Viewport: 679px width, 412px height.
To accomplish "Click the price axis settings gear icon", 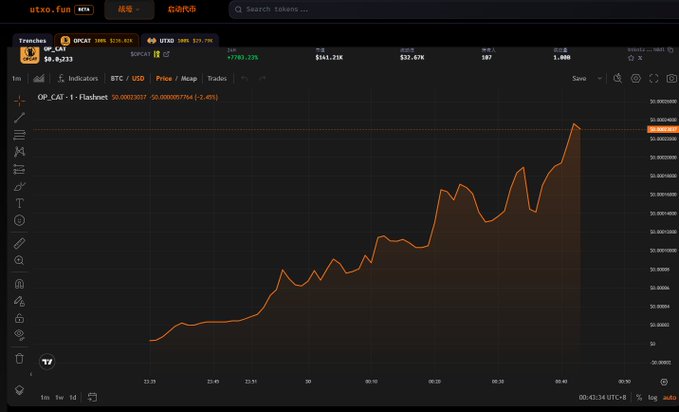I will coord(664,382).
